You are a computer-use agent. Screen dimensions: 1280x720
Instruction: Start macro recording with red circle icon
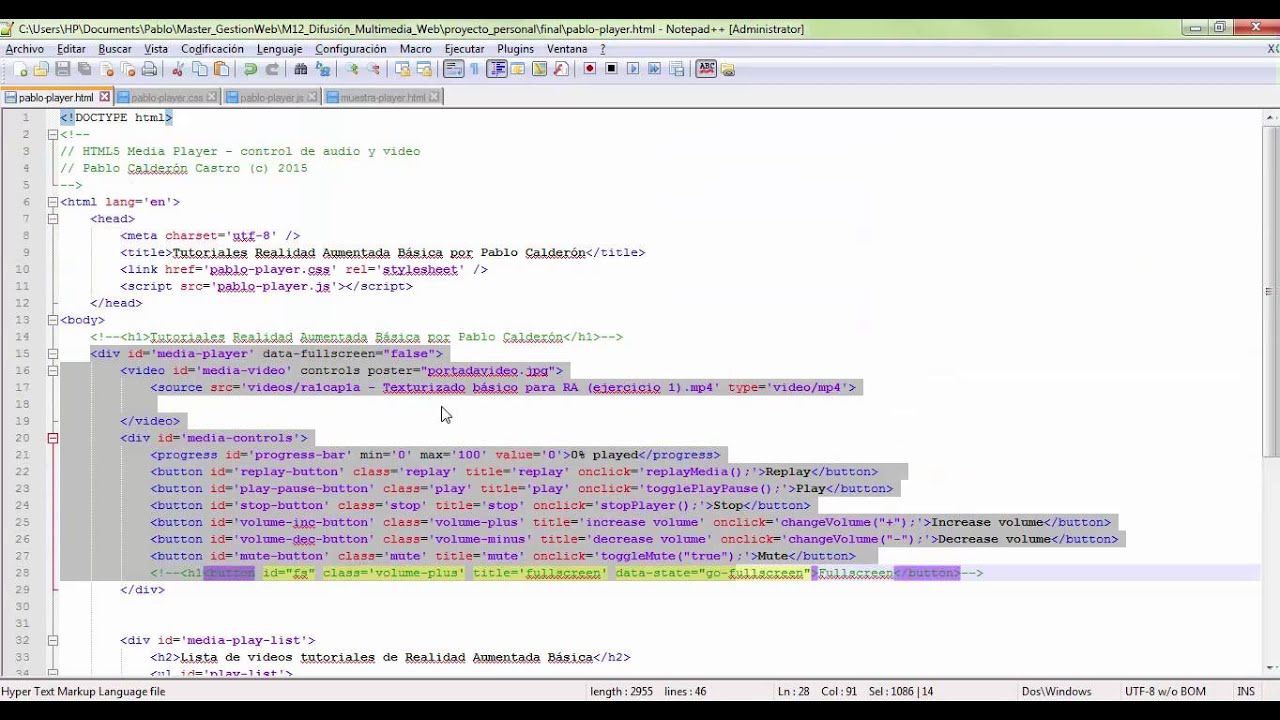590,69
